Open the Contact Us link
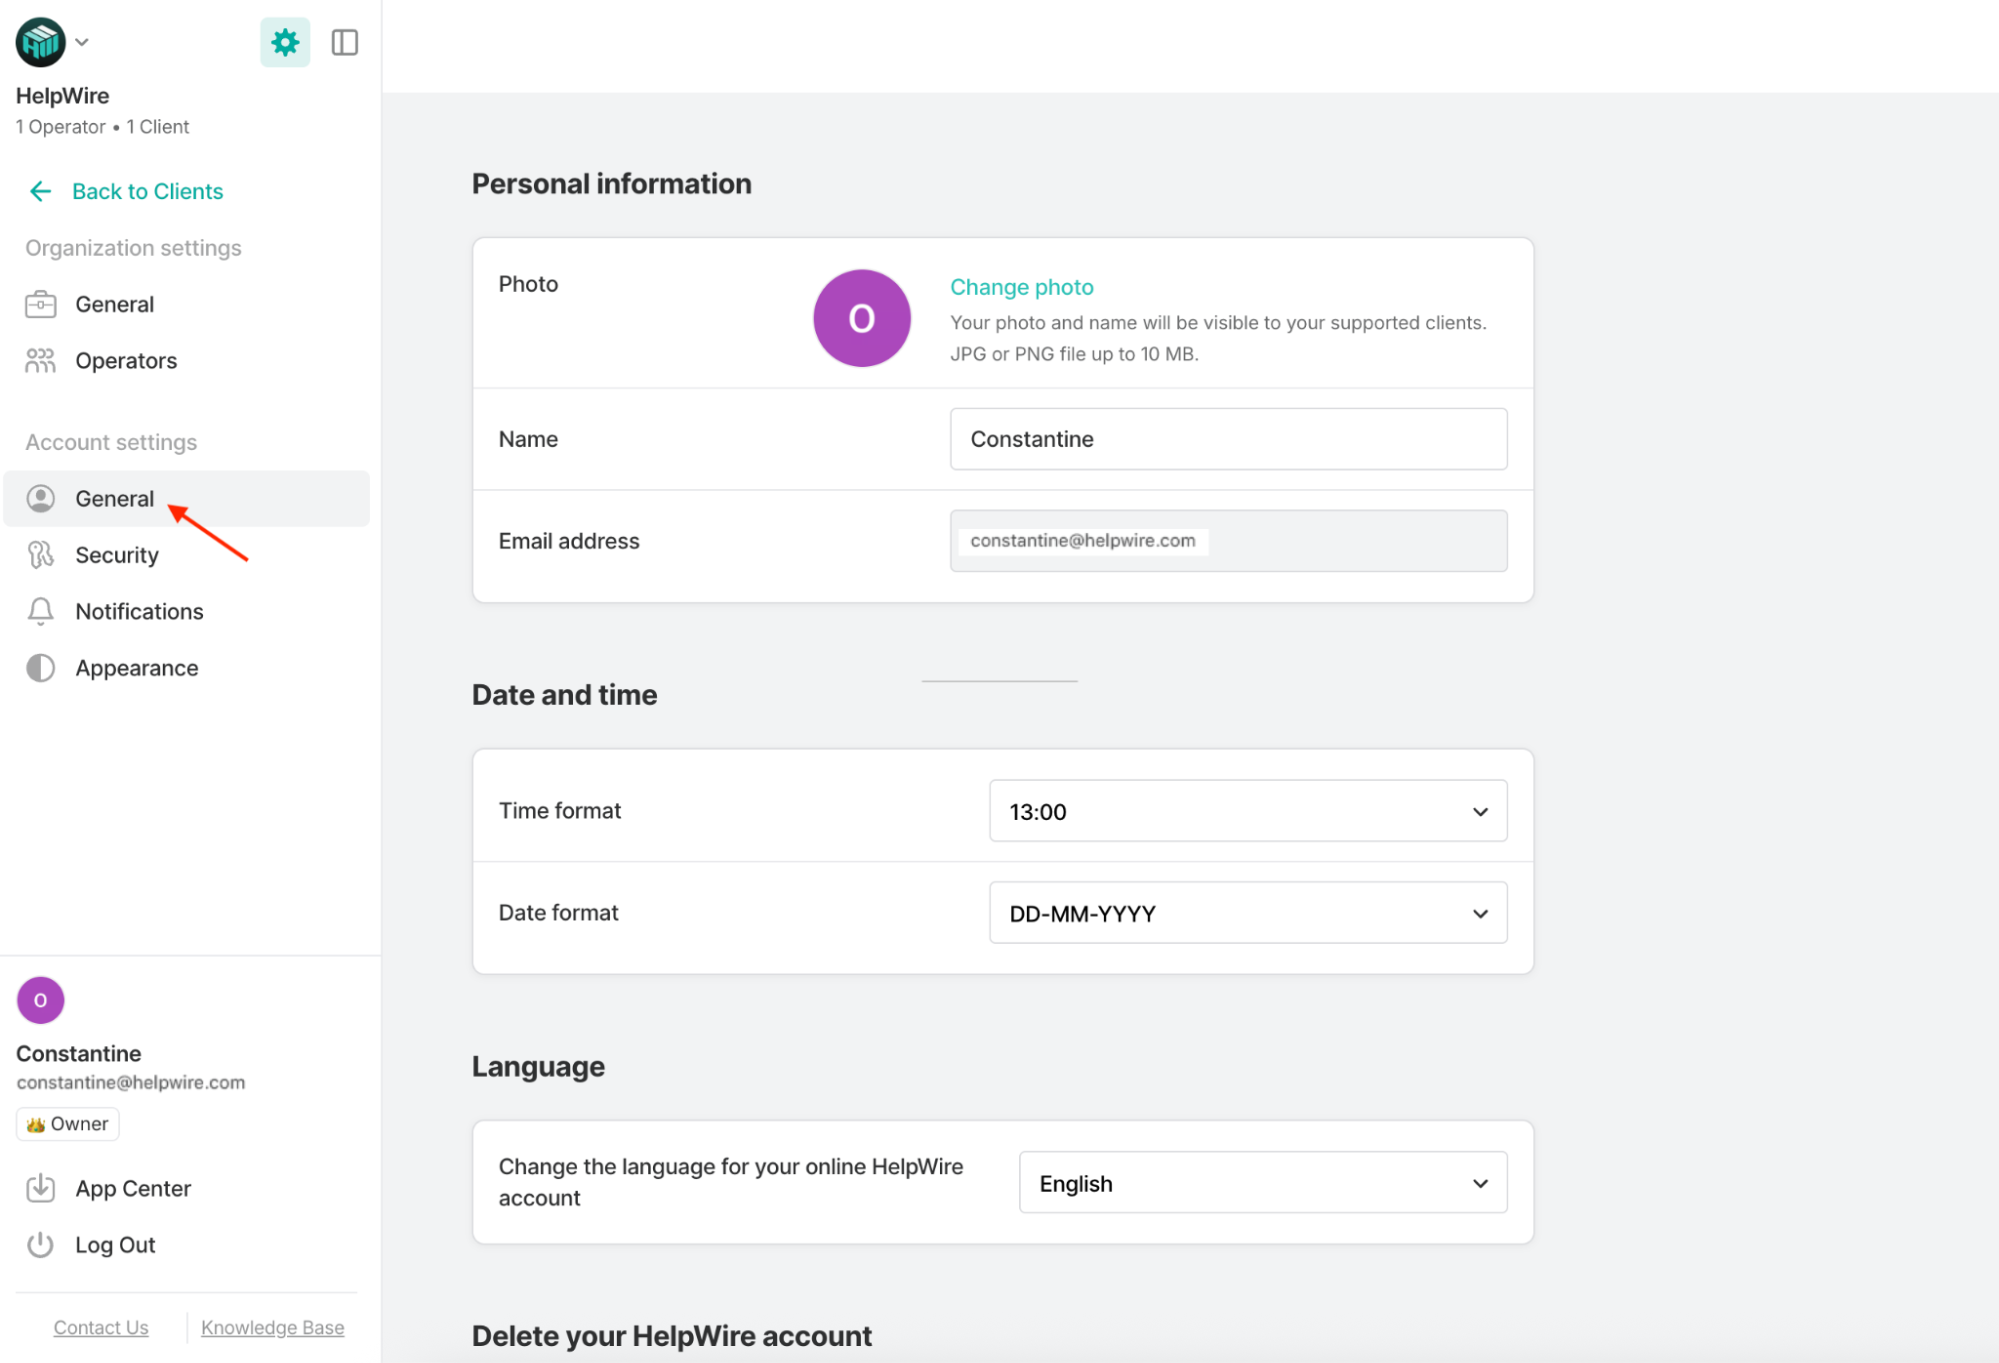This screenshot has height=1363, width=1999. tap(101, 1327)
